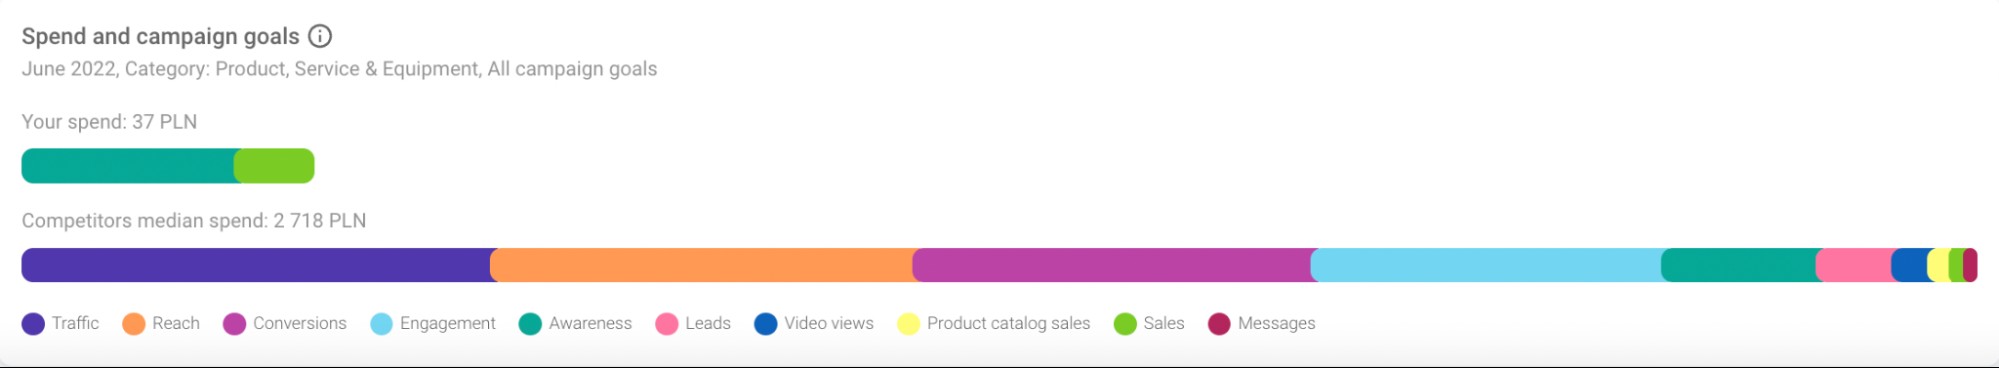Click green Sales portion of your spend bar
This screenshot has width=1999, height=368.
coord(275,166)
